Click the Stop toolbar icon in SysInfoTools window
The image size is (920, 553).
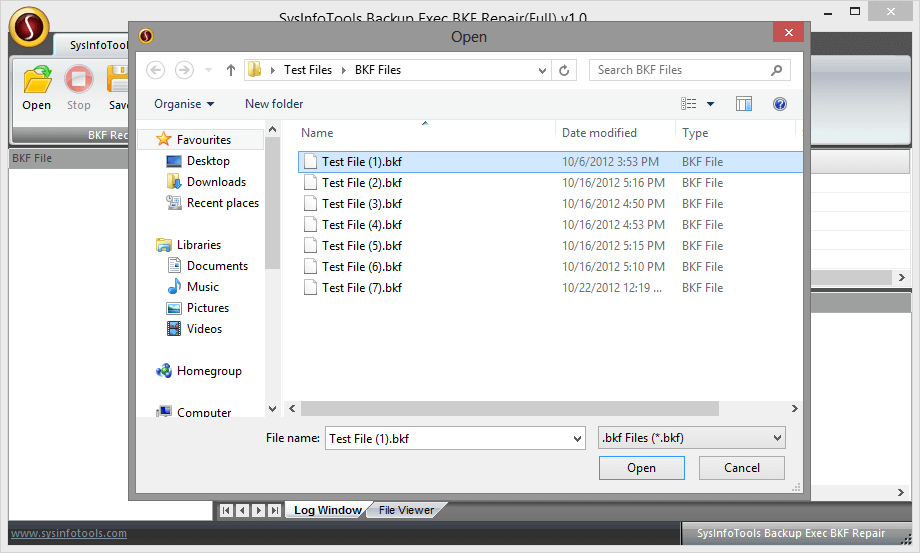[79, 88]
